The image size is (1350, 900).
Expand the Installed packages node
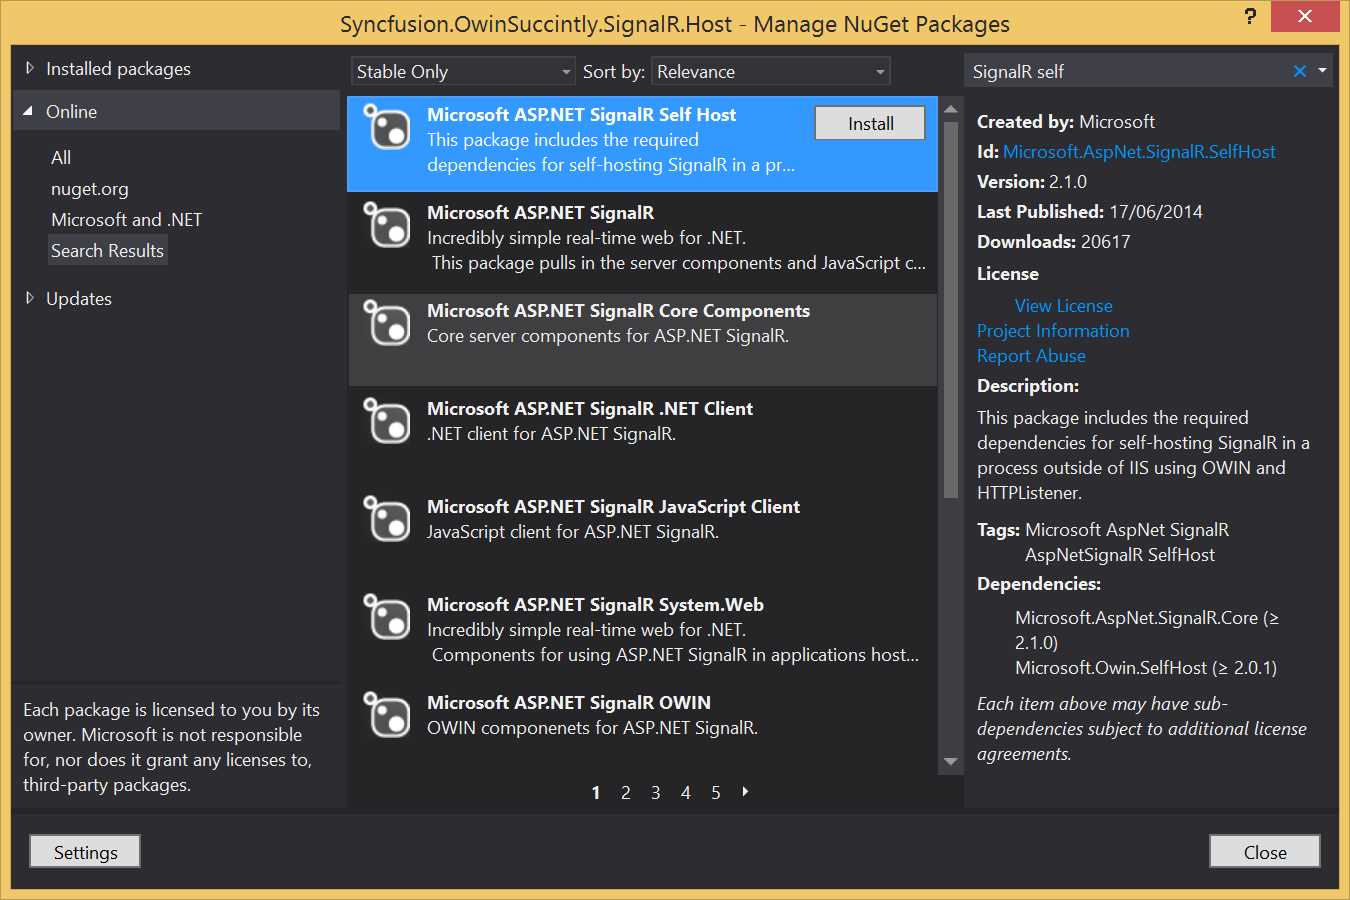coord(30,68)
